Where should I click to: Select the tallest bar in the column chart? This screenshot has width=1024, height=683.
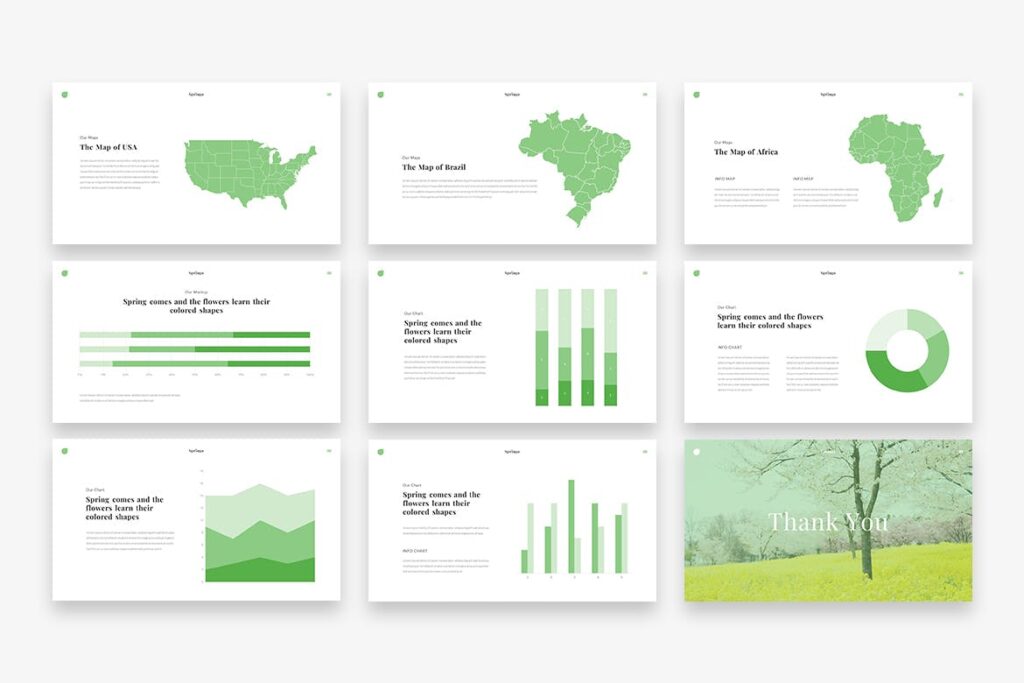pyautogui.click(x=571, y=525)
